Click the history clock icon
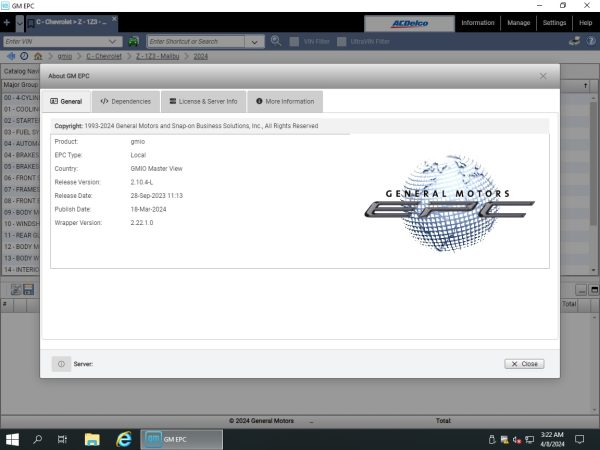The image size is (600, 450). (x=24, y=56)
